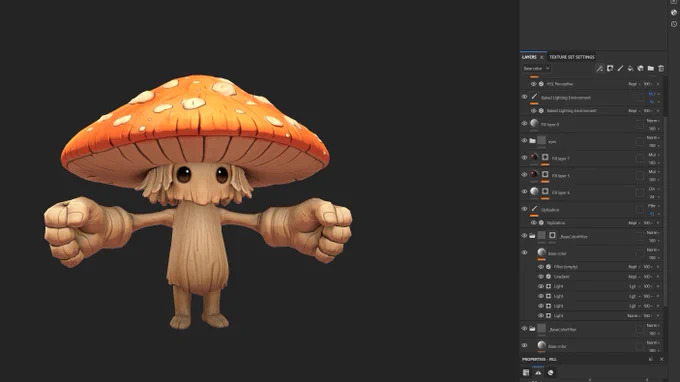Click the Gradient effect filter icon

click(x=548, y=277)
